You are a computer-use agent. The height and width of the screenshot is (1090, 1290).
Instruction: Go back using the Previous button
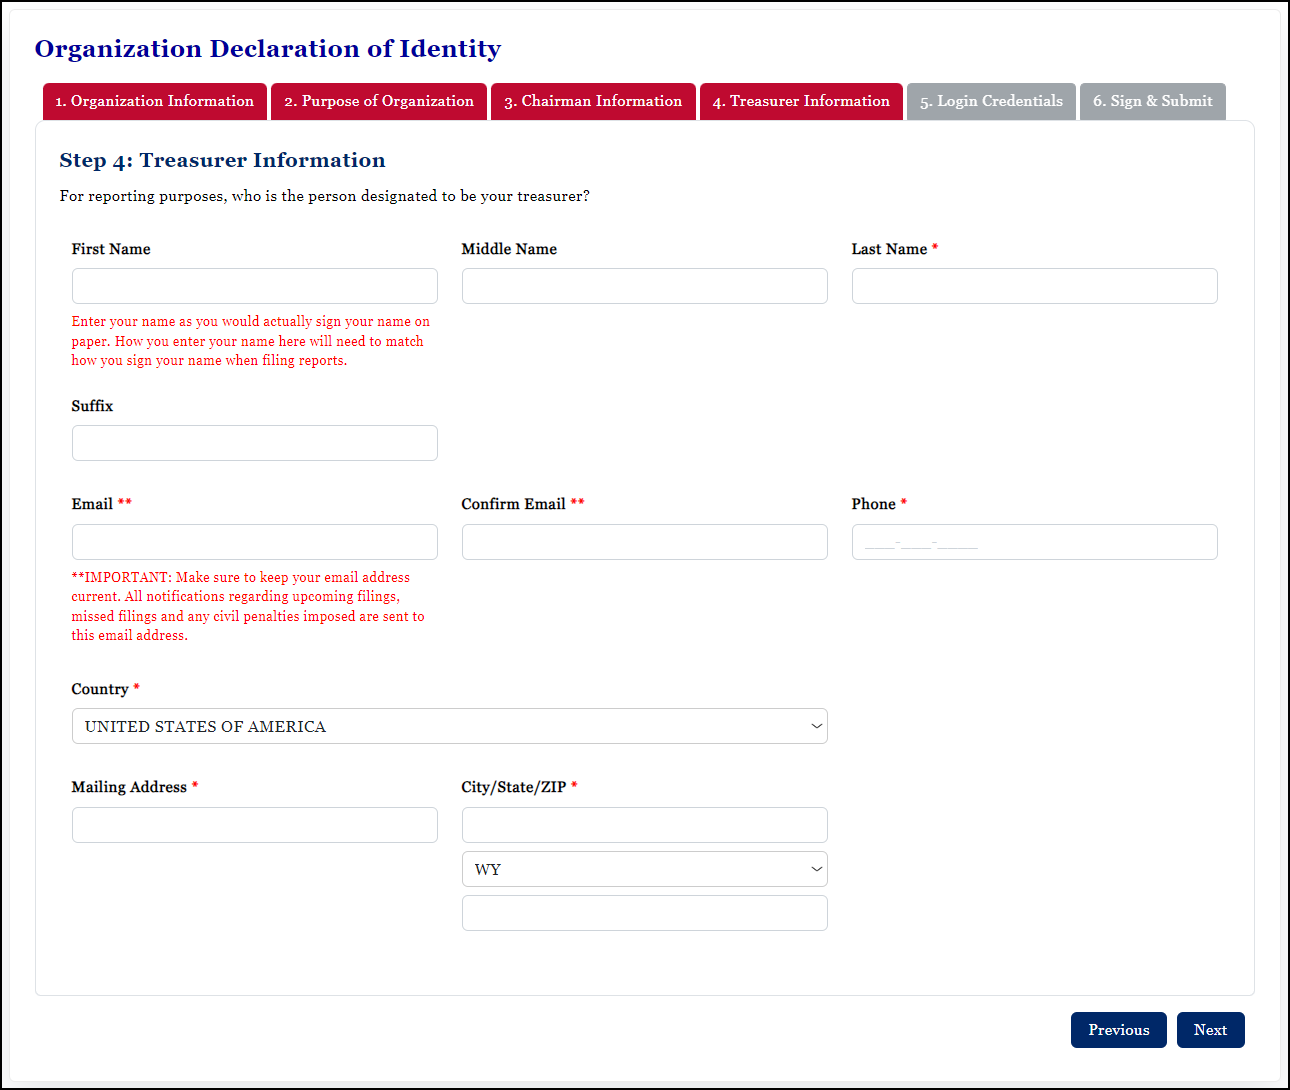(x=1118, y=1029)
